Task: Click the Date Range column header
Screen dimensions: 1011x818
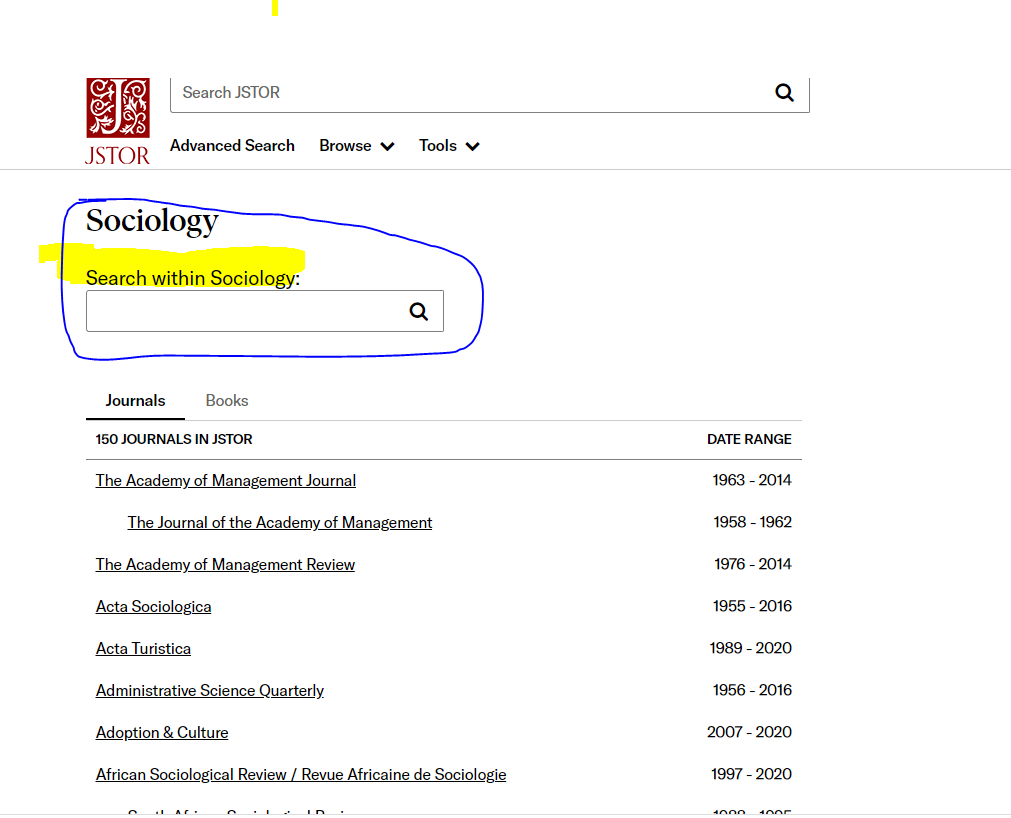Action: 748,439
